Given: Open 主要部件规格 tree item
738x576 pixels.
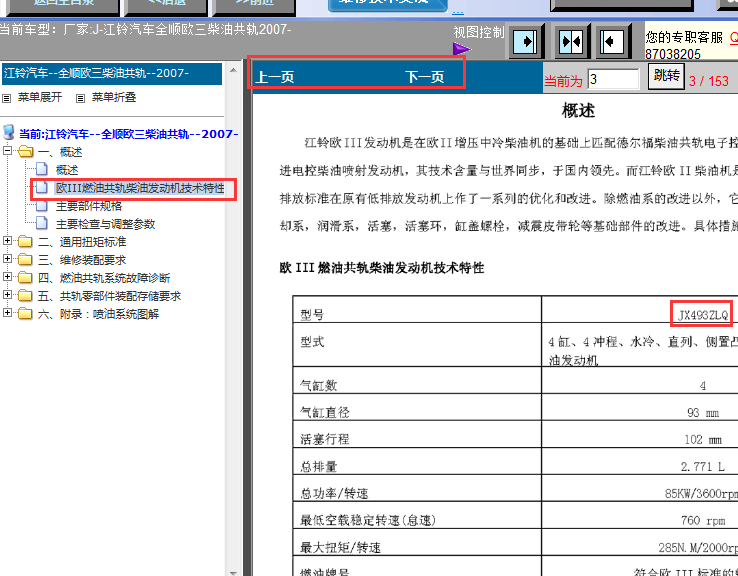Looking at the screenshot, I should (89, 206).
